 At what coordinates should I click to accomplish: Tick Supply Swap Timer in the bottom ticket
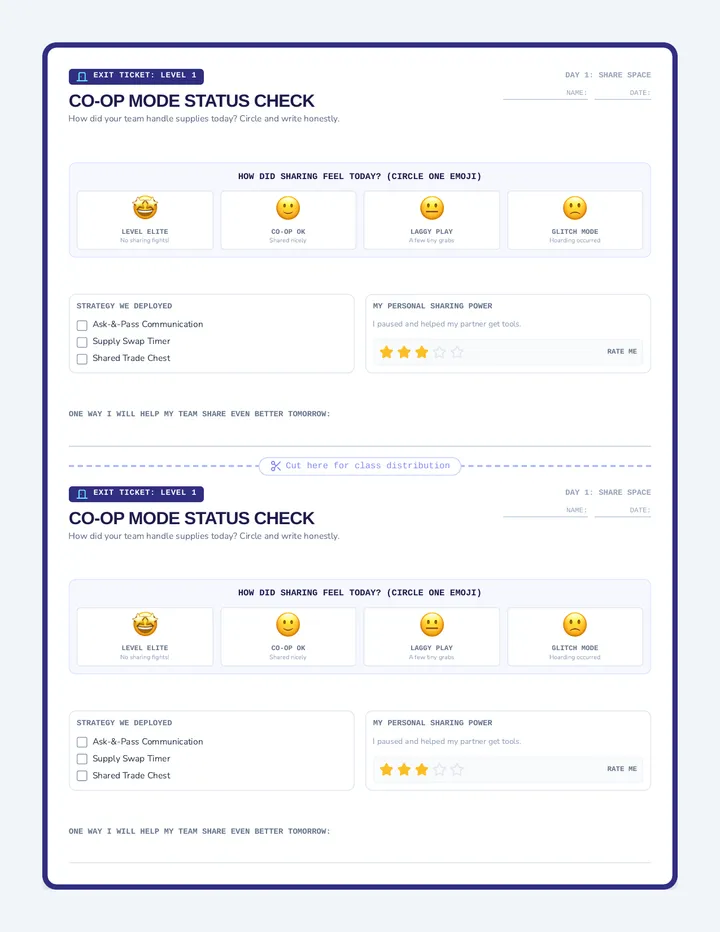click(x=82, y=759)
